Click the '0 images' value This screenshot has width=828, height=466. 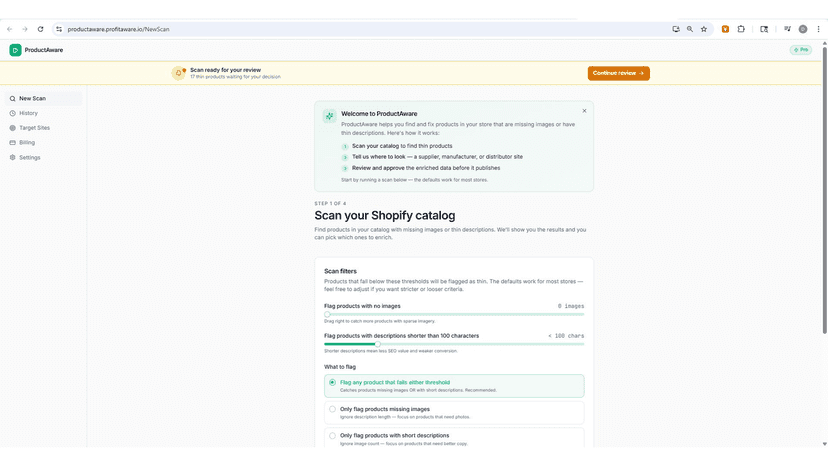[x=571, y=306]
